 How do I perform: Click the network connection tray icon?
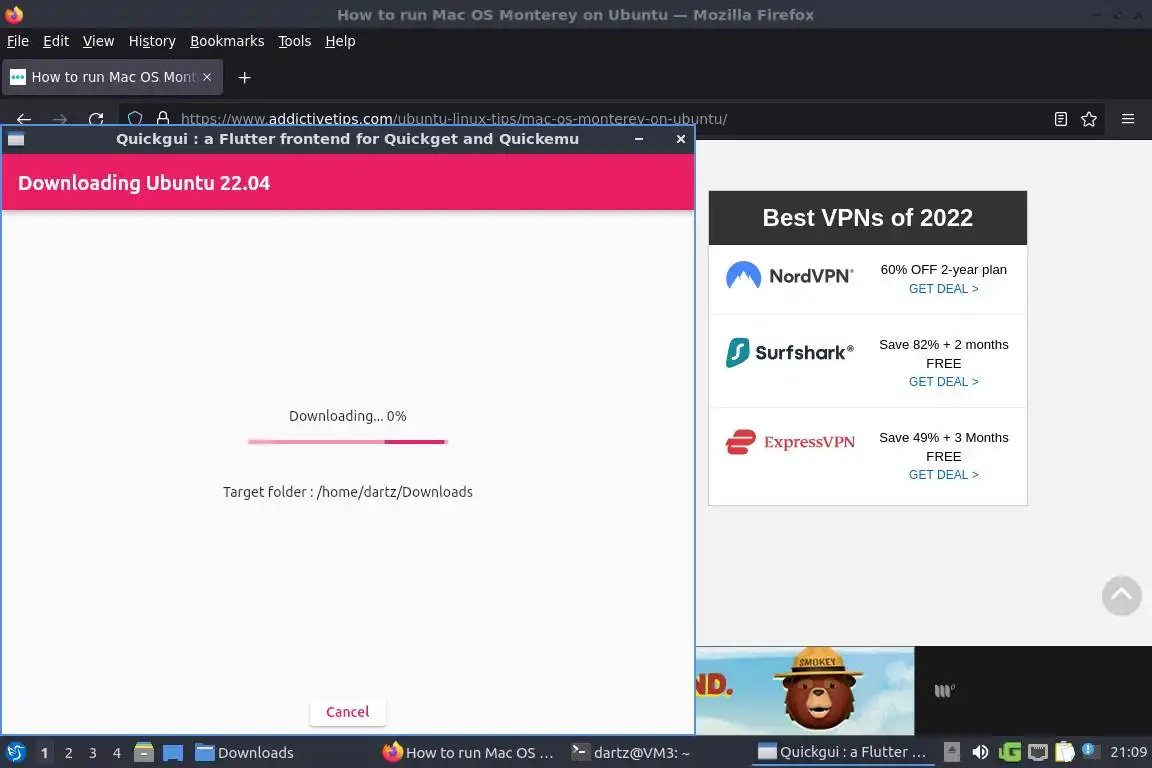(x=1037, y=752)
